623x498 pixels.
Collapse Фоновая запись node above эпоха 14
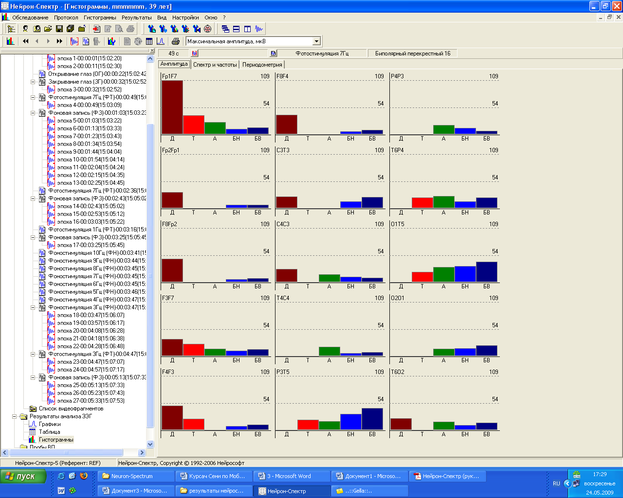31,198
